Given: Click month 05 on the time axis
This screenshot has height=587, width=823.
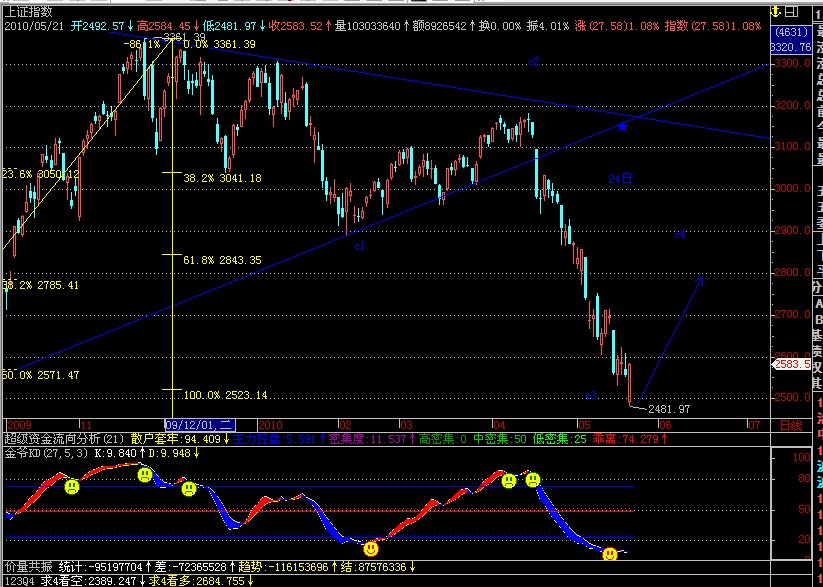Looking at the screenshot, I should (584, 425).
